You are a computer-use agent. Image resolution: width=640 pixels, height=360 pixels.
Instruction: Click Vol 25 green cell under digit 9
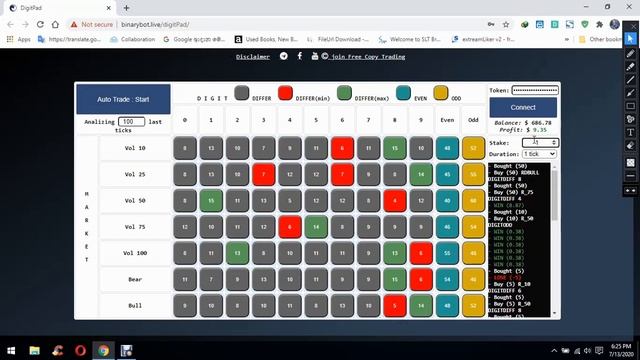tap(421, 174)
